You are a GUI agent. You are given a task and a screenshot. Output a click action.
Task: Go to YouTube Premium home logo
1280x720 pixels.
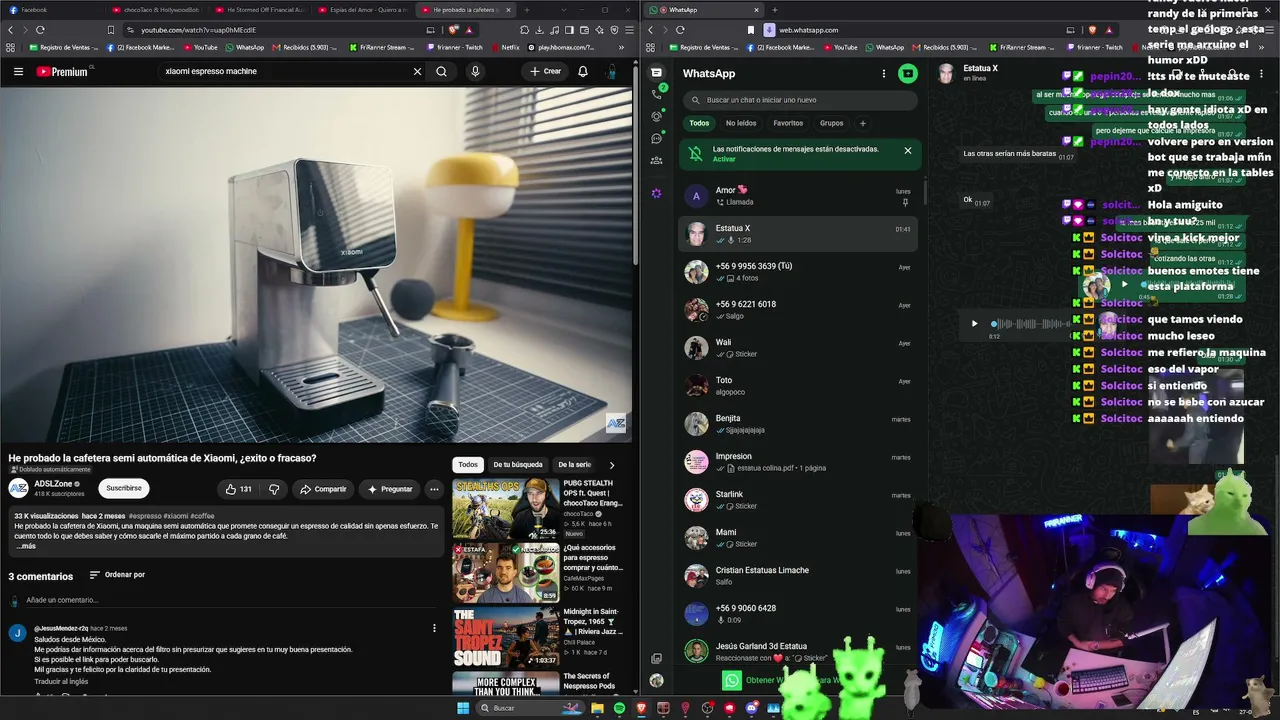[62, 72]
